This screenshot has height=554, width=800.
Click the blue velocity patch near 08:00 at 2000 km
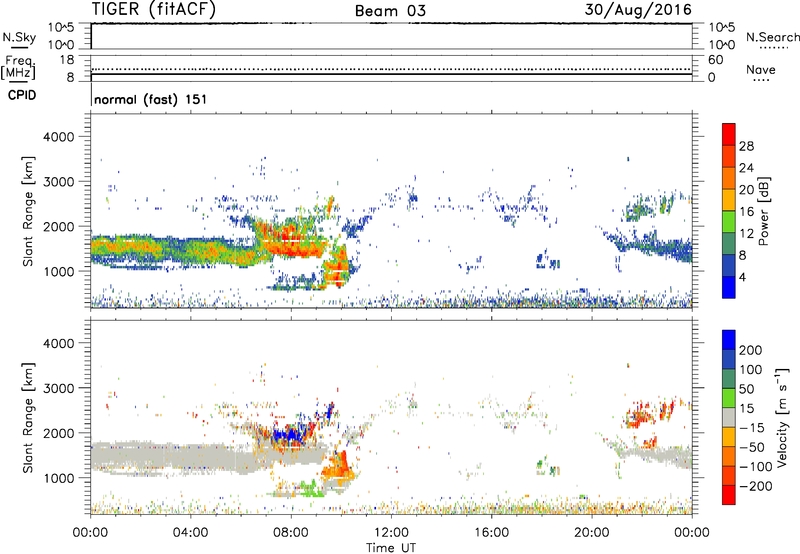tap(289, 435)
